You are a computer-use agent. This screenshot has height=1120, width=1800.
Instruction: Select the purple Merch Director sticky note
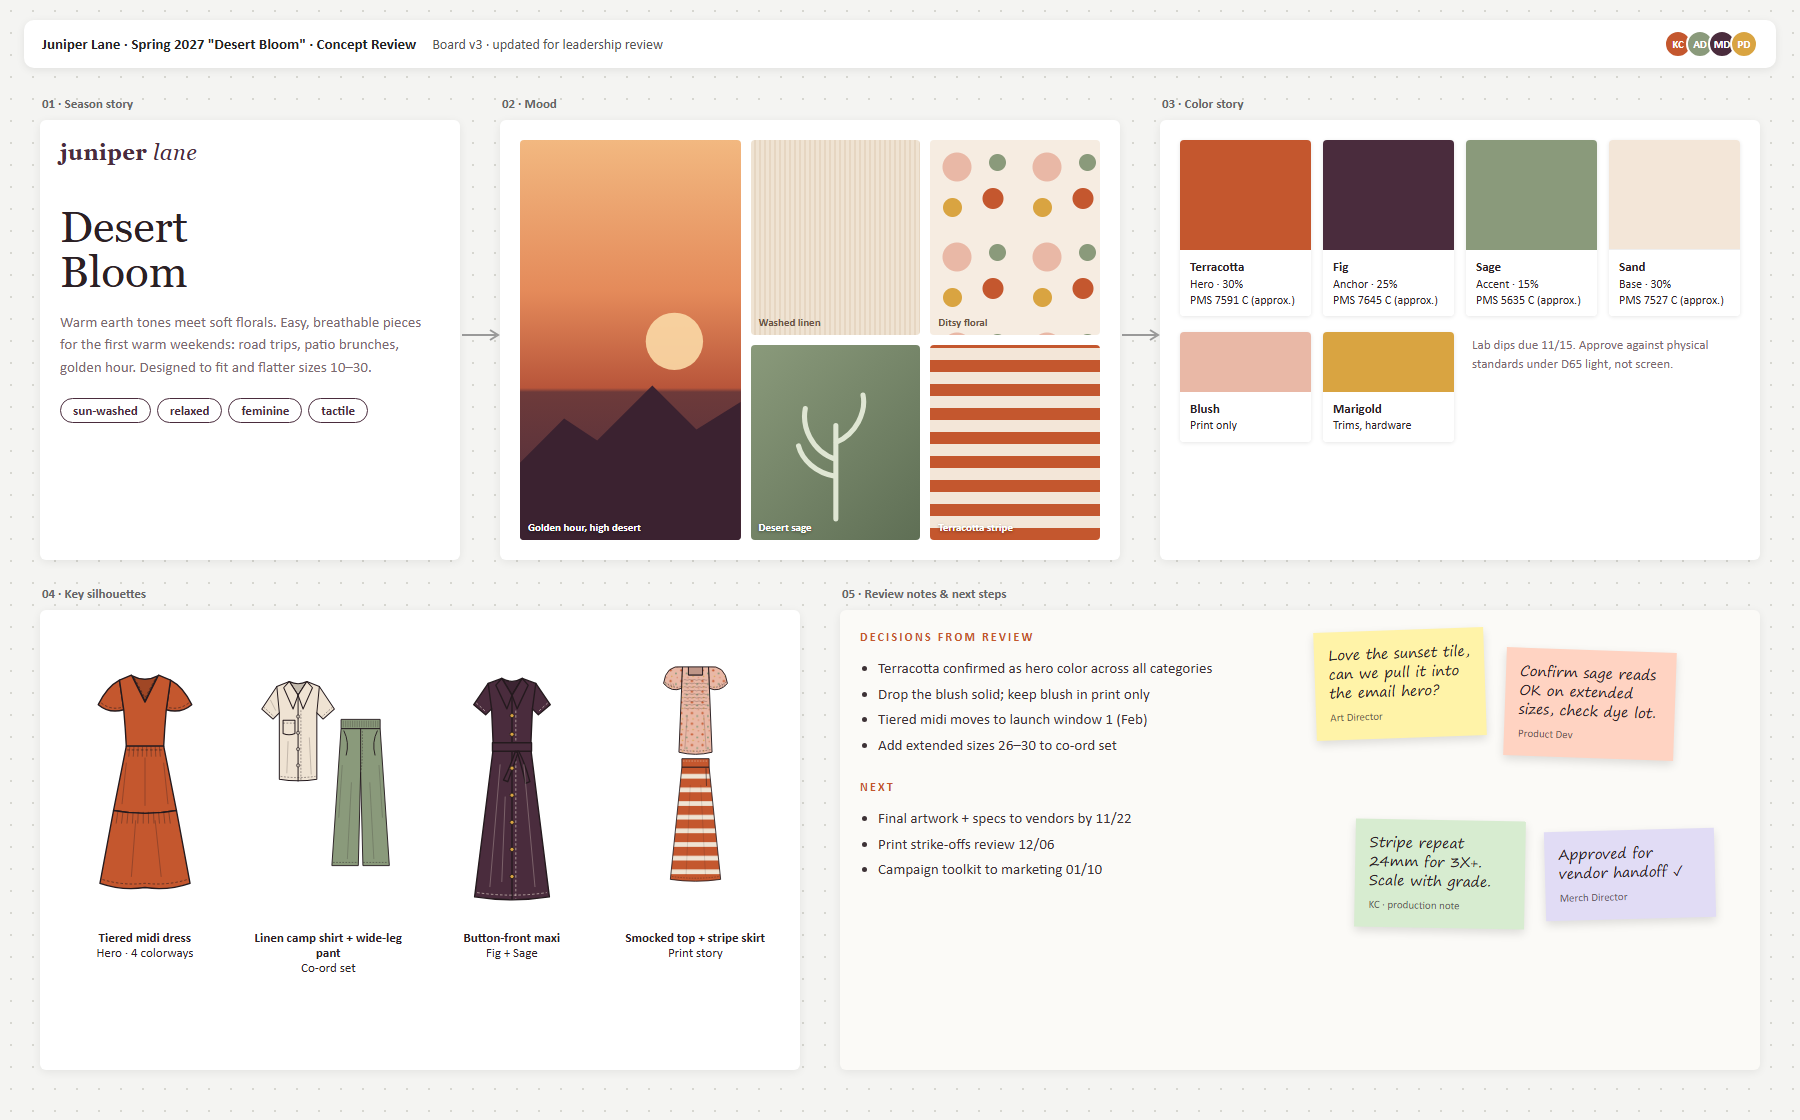tap(1630, 874)
